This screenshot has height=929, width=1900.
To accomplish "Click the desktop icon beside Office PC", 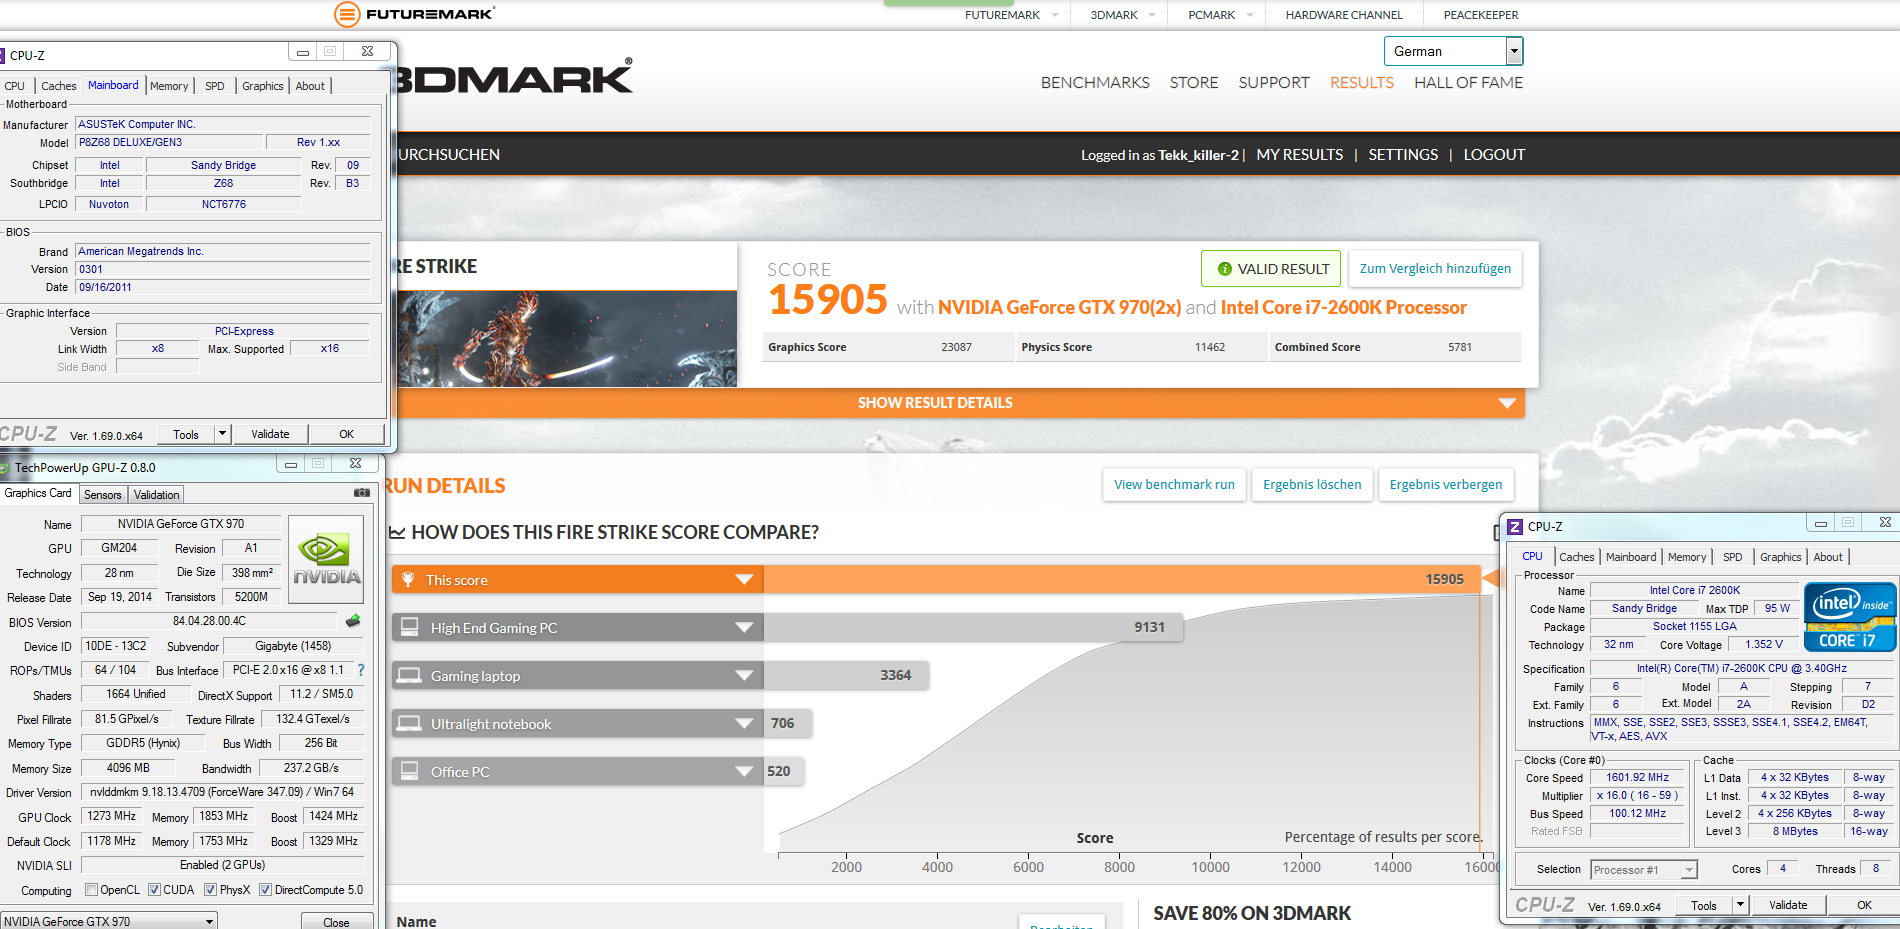I will tap(409, 771).
